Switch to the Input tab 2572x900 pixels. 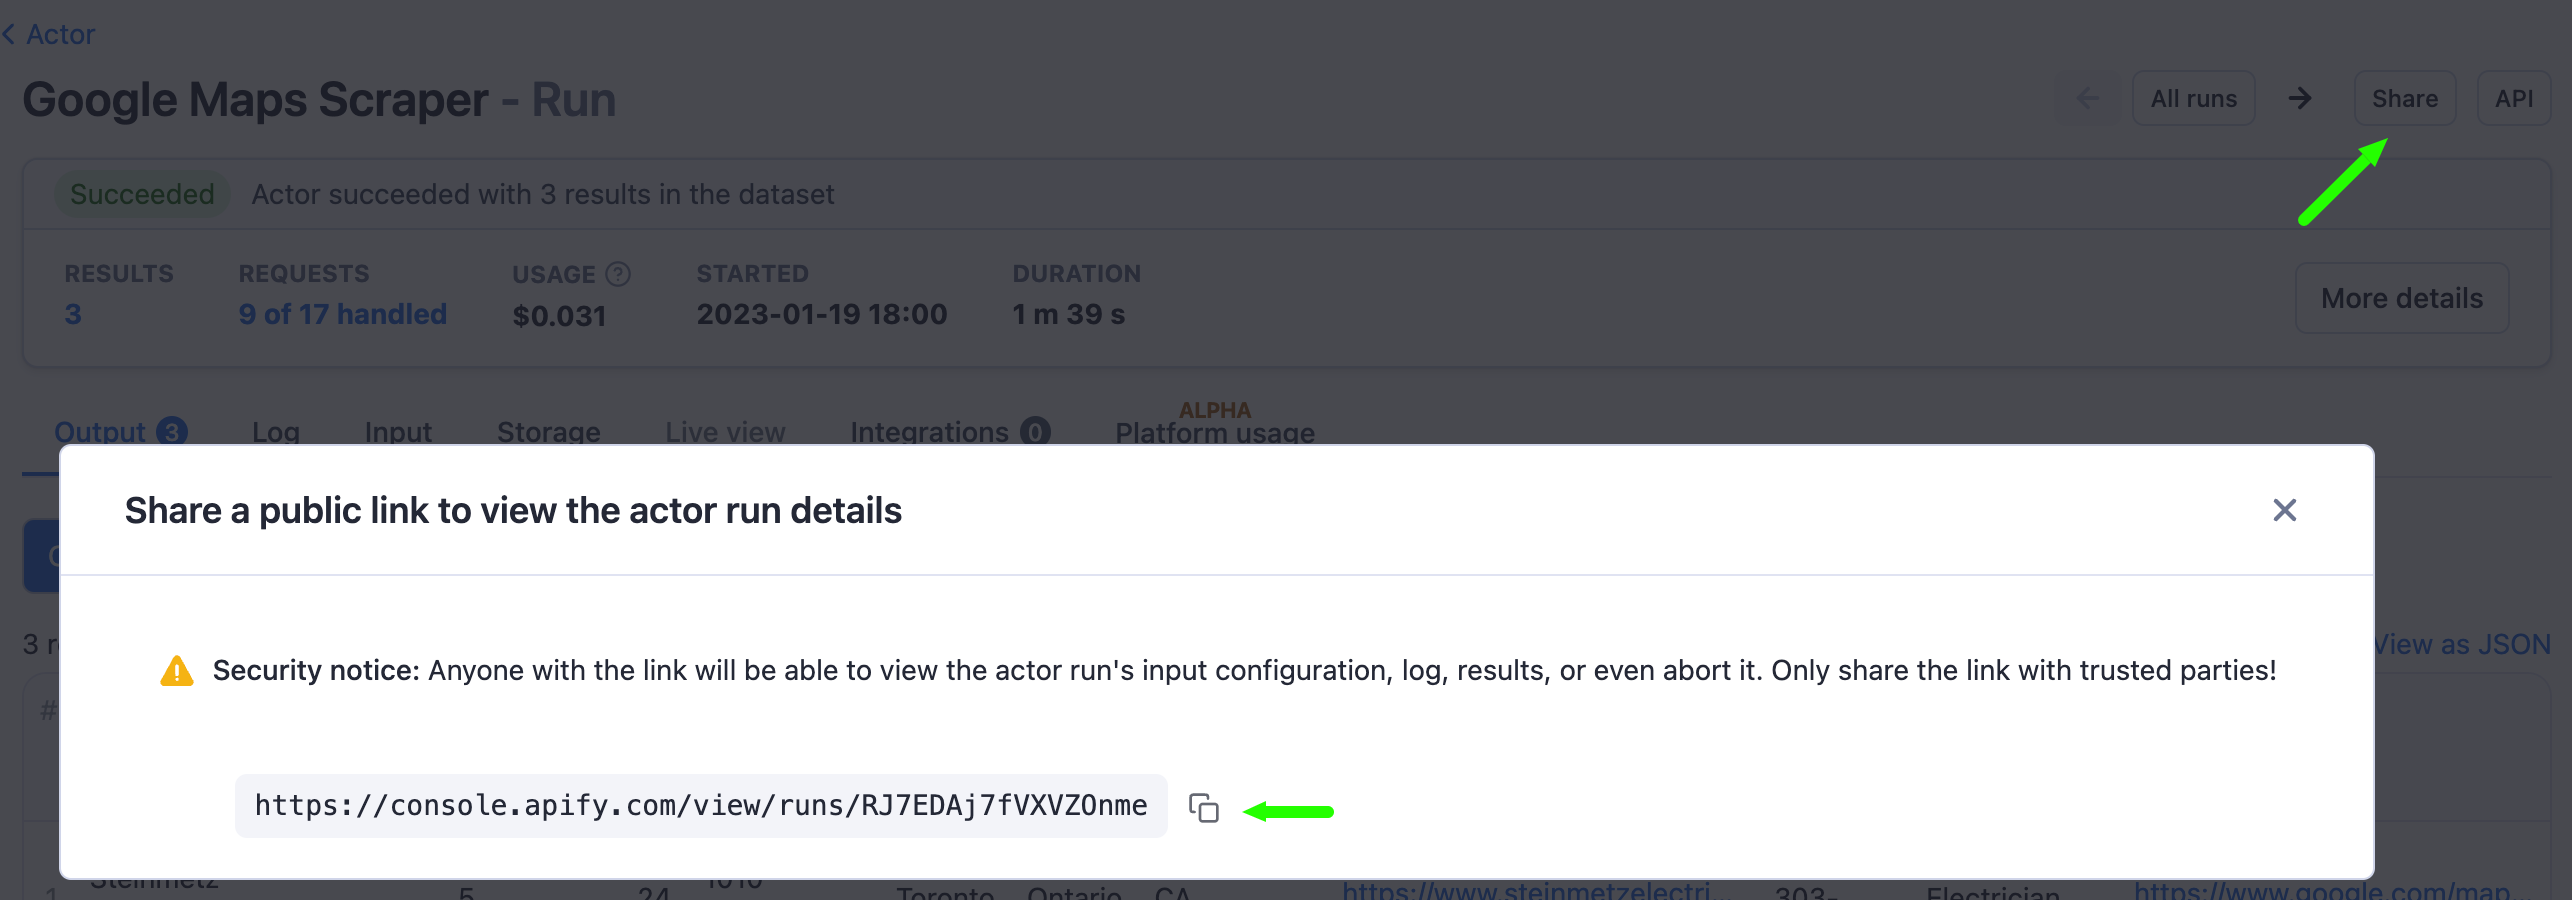click(398, 431)
